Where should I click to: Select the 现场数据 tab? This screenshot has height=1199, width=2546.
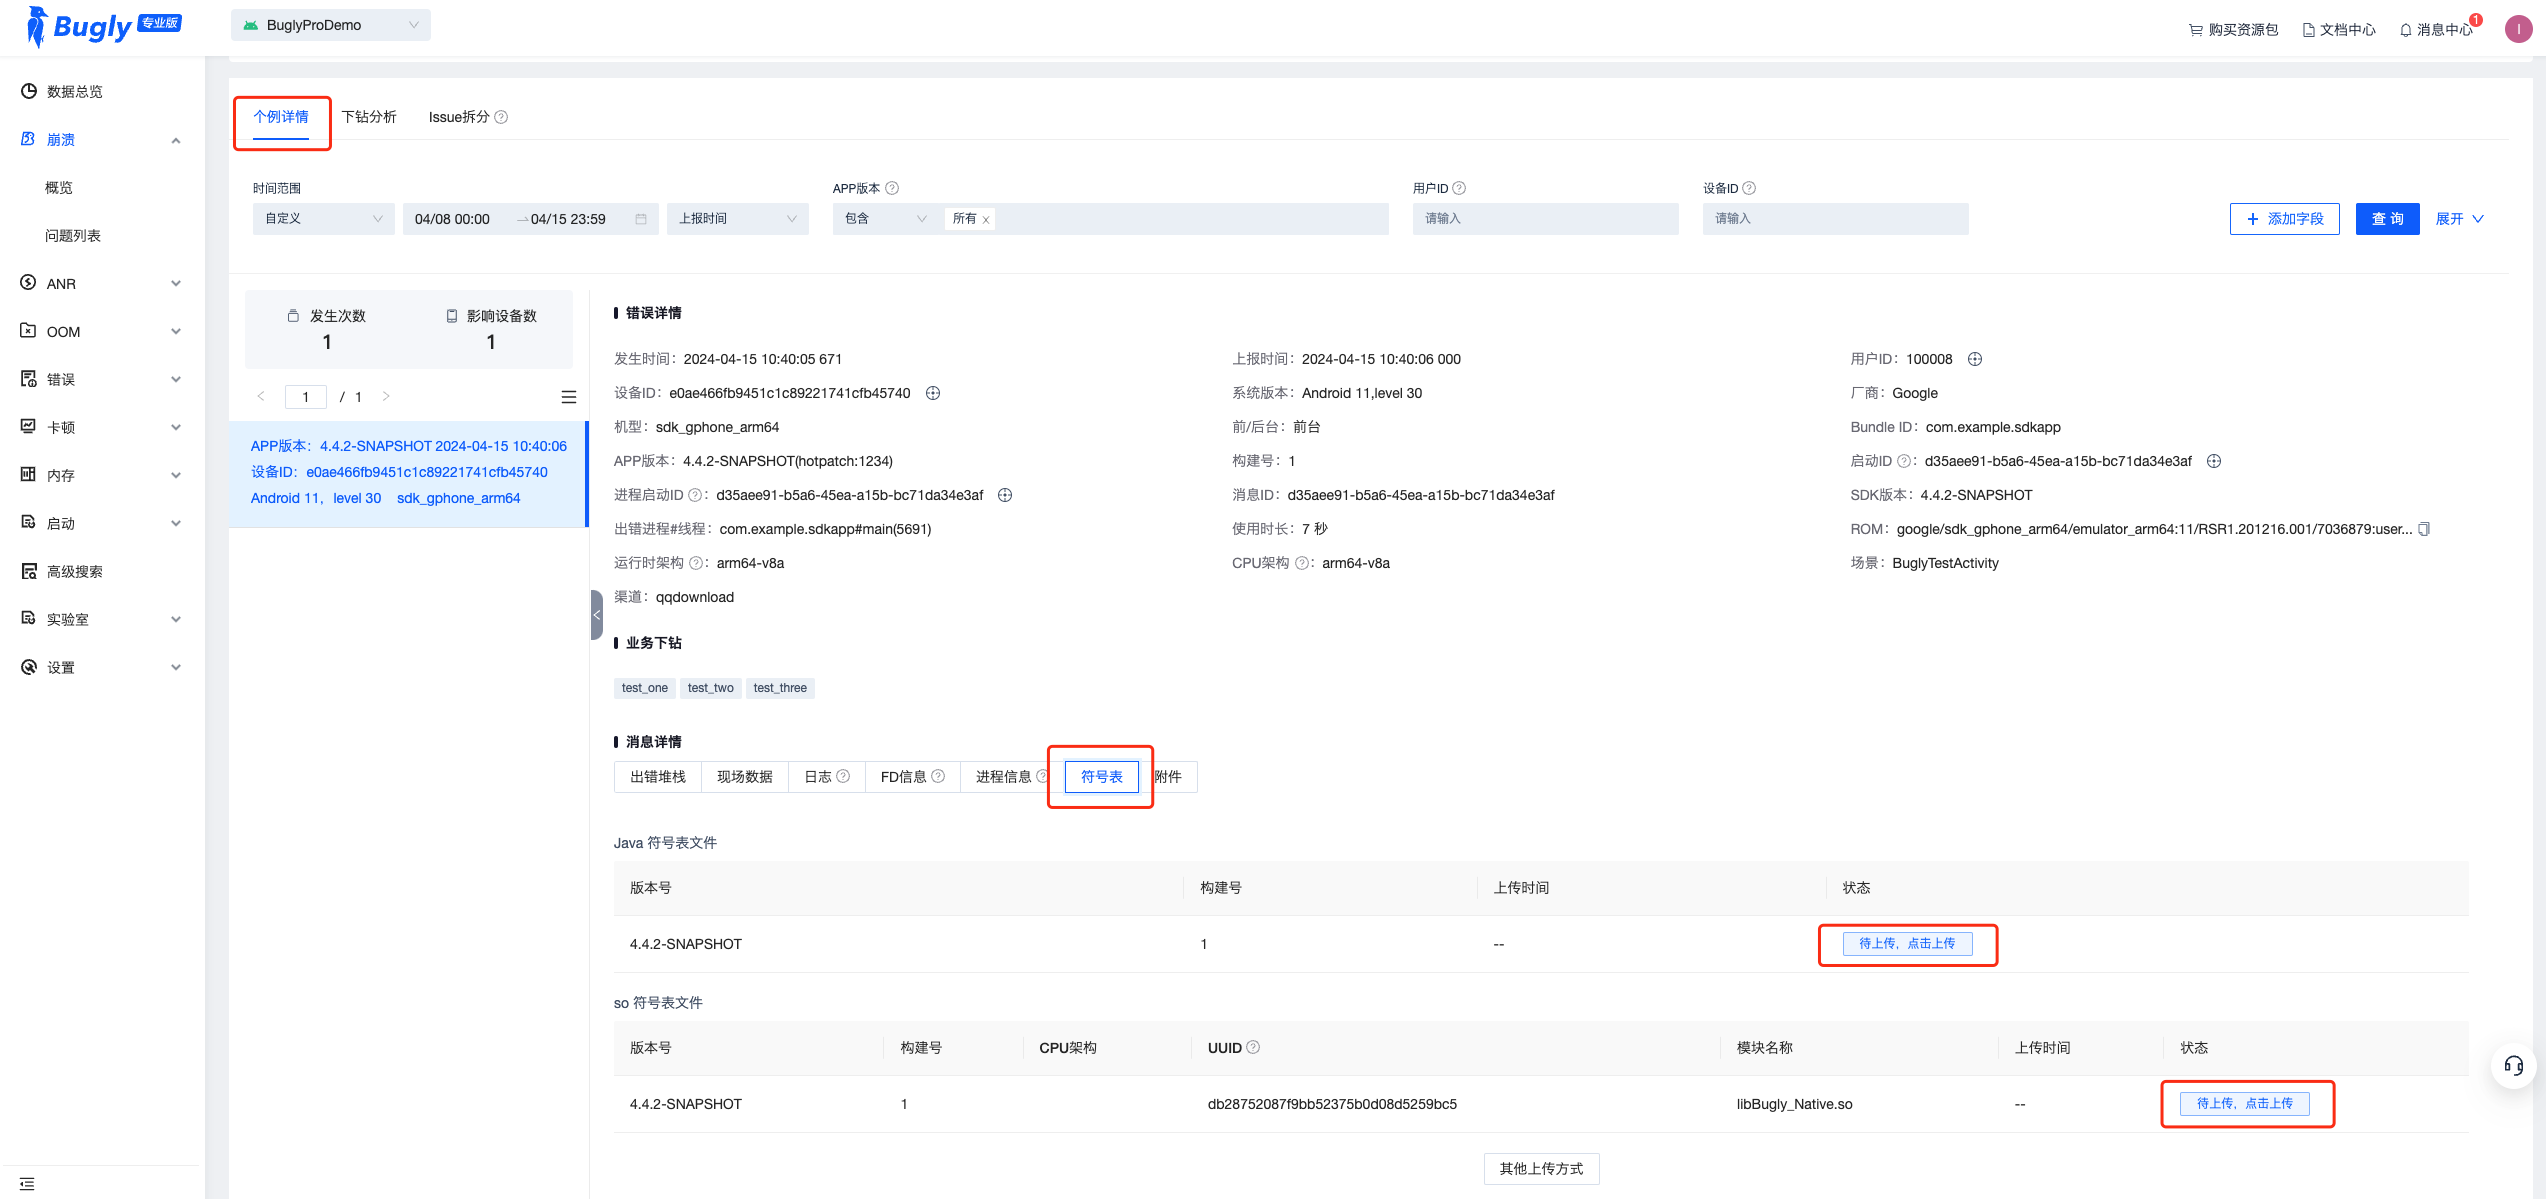(x=745, y=777)
